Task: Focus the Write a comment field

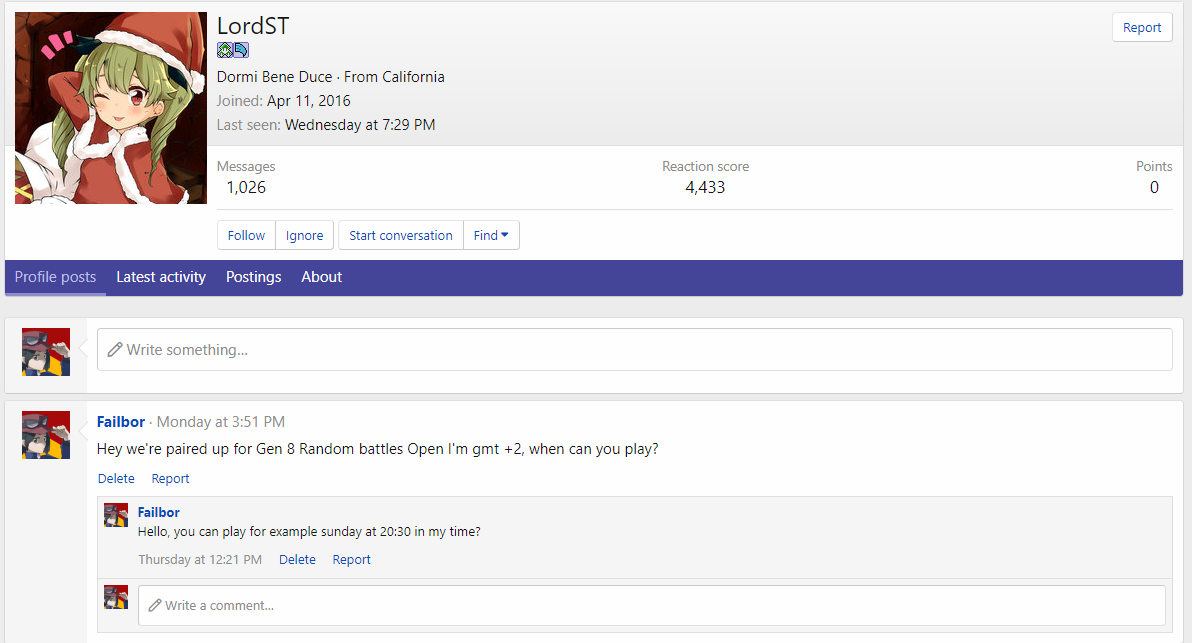Action: [x=651, y=605]
